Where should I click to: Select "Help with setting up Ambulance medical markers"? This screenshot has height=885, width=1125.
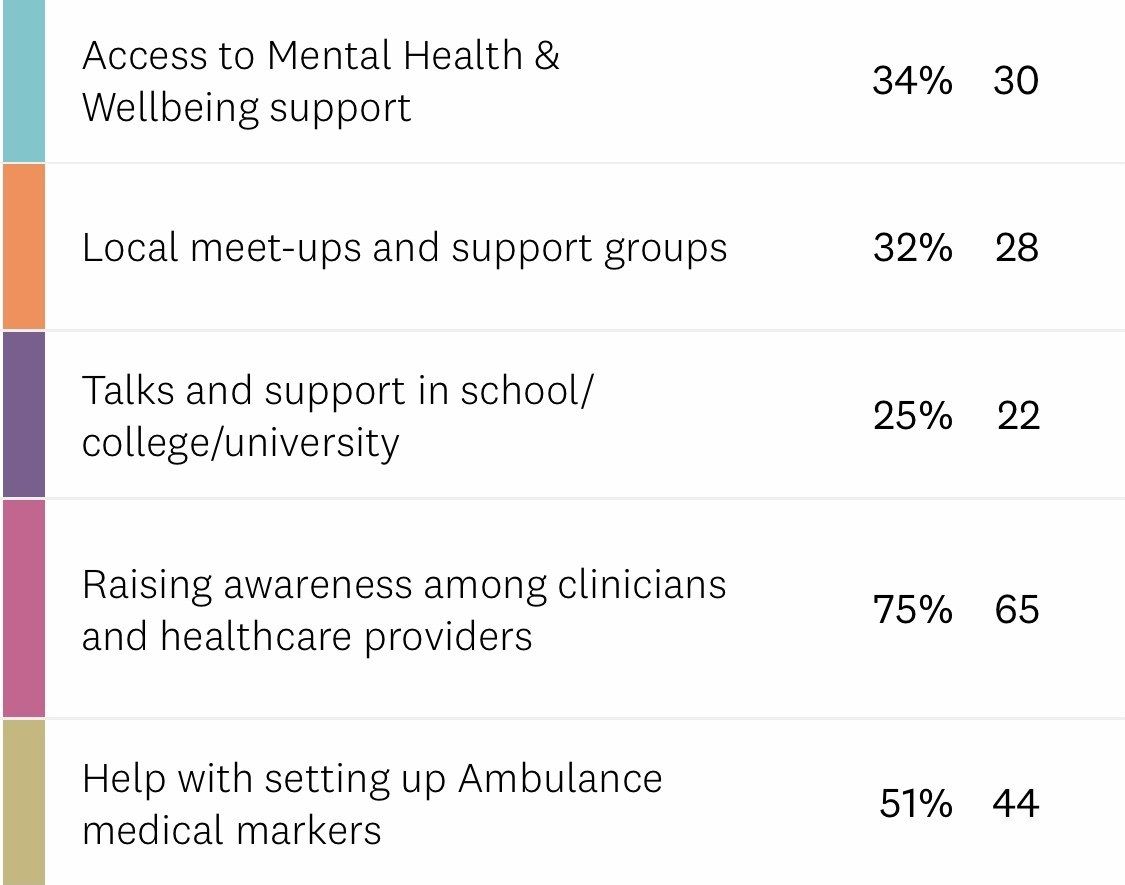(372, 804)
